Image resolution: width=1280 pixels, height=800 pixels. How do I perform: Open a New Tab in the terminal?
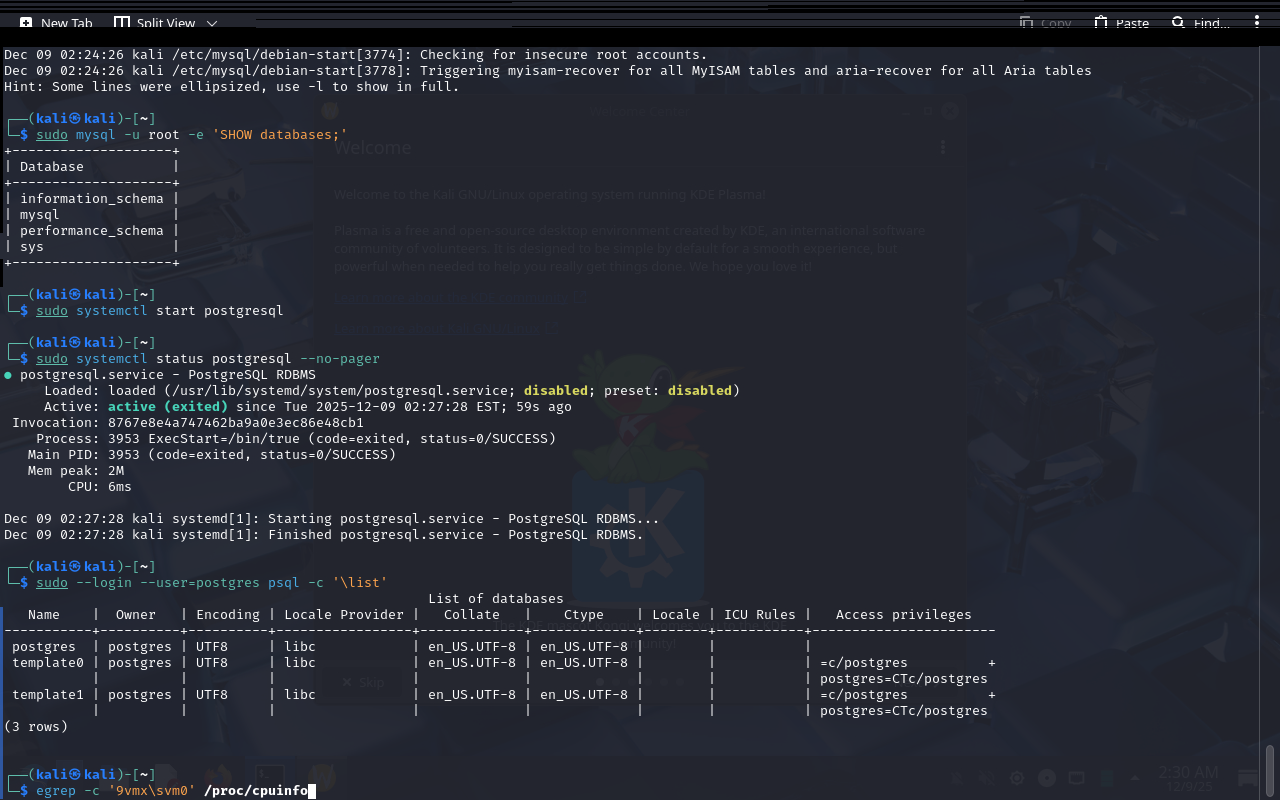(56, 23)
